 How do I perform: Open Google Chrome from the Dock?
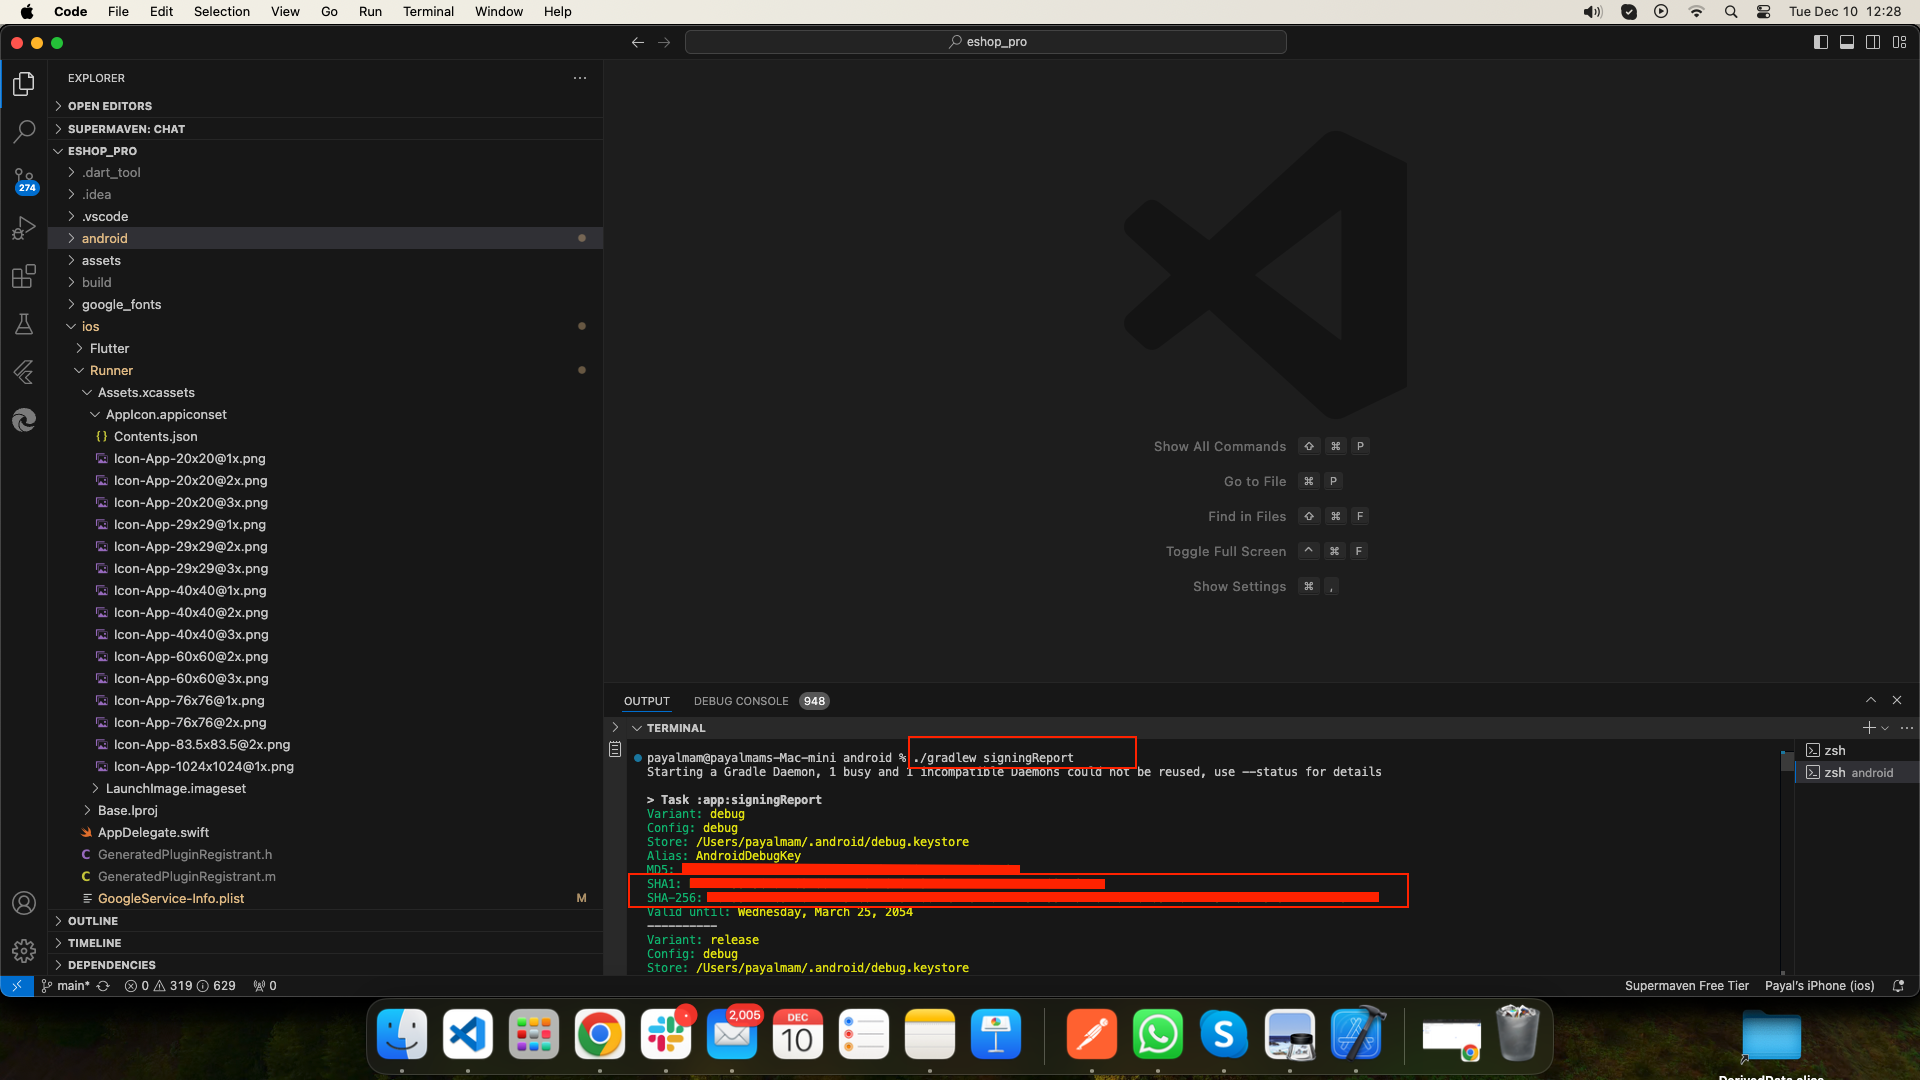click(599, 1035)
